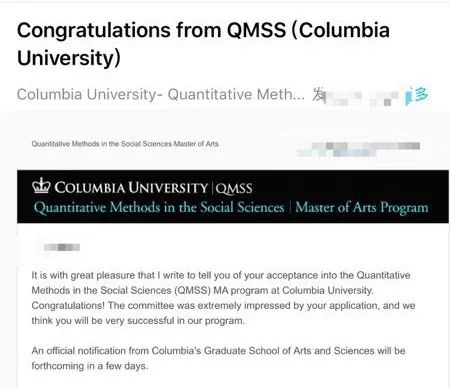450x388 pixels.
Task: Open the blue 更多 details link
Action: click(417, 96)
